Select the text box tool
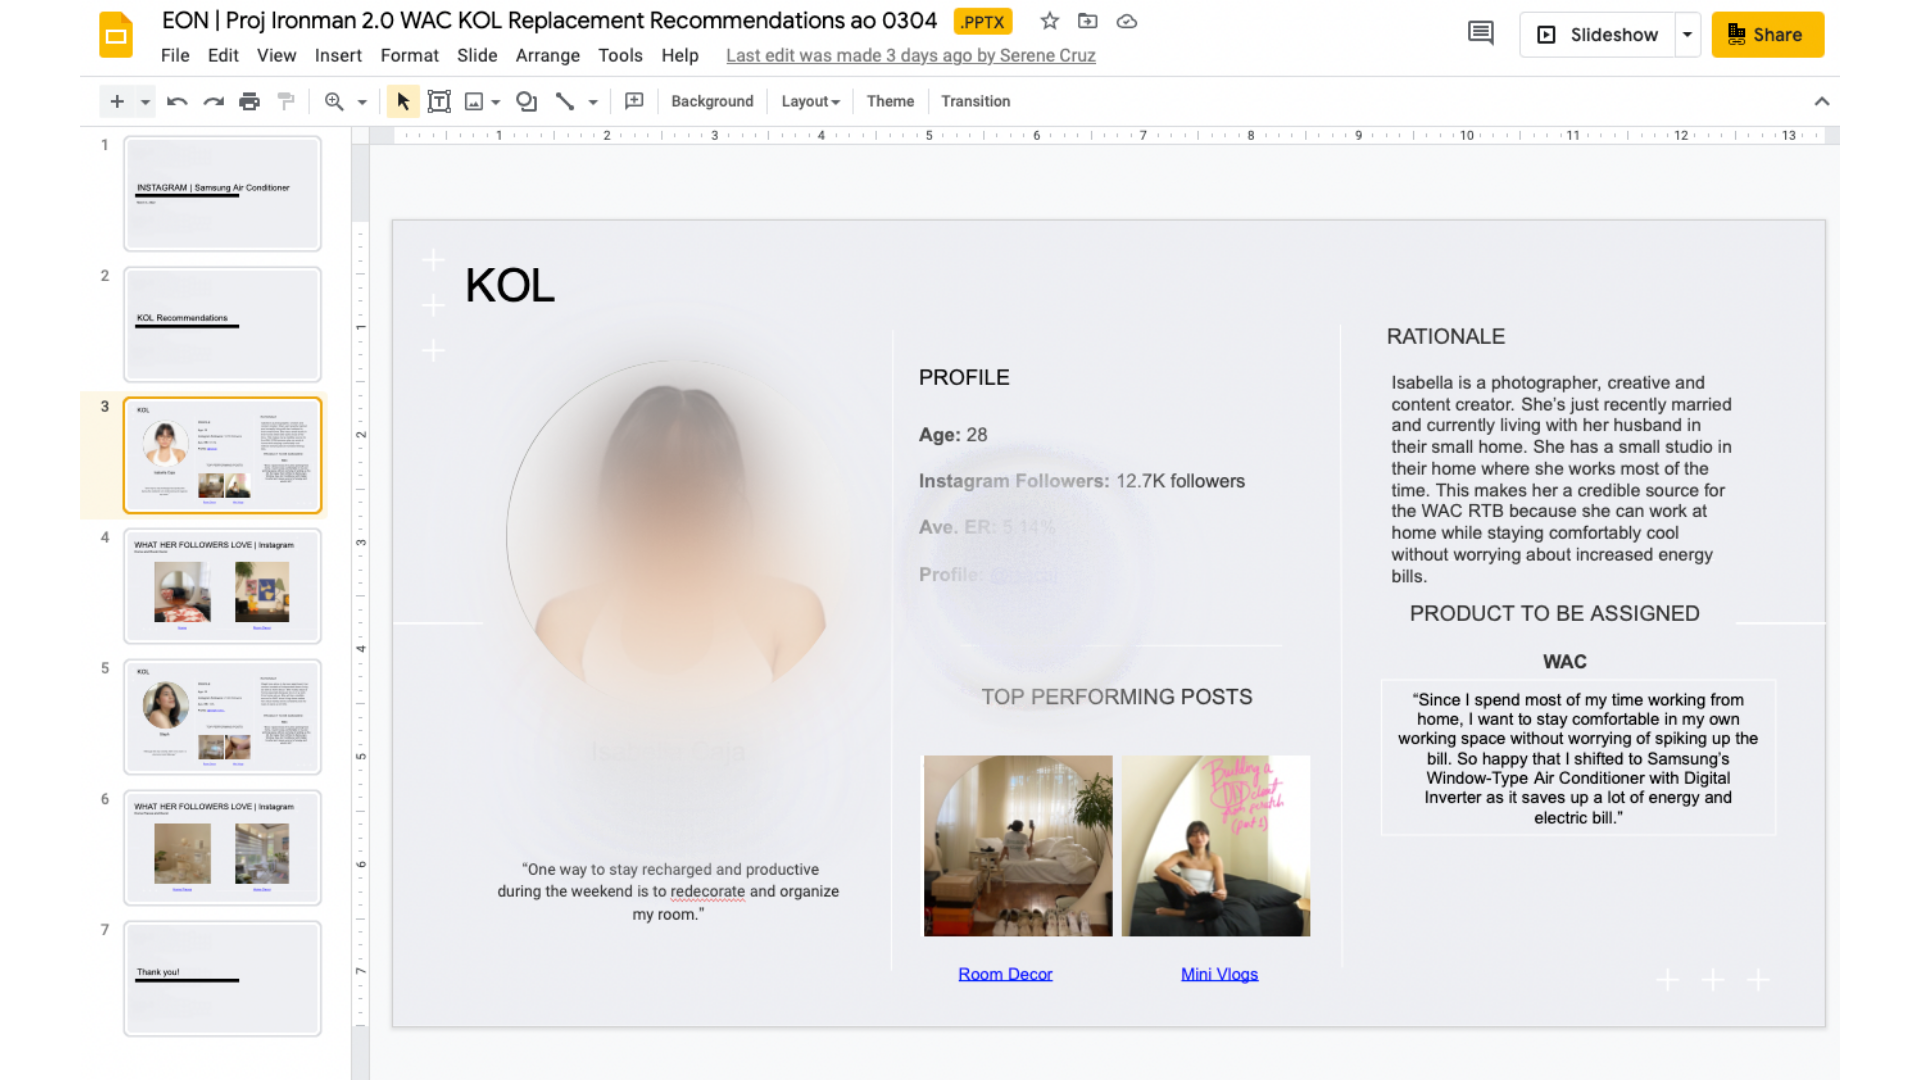The height and width of the screenshot is (1080, 1920). click(439, 101)
